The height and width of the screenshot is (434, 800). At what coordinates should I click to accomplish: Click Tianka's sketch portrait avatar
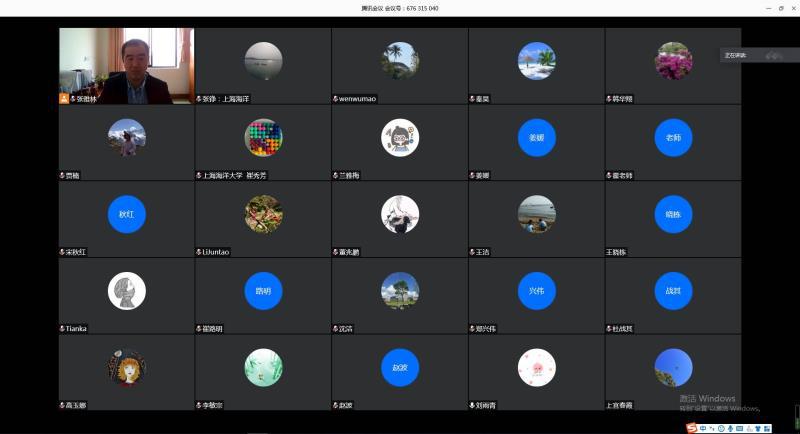pyautogui.click(x=127, y=291)
